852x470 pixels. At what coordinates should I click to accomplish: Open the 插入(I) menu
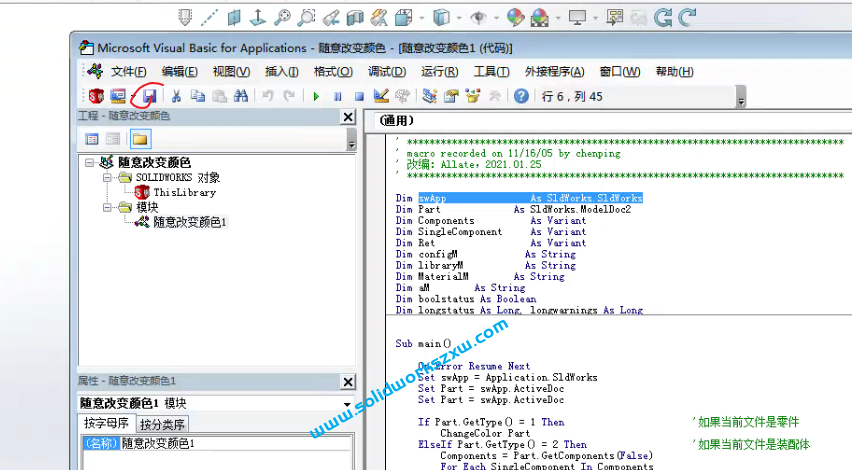tap(281, 72)
